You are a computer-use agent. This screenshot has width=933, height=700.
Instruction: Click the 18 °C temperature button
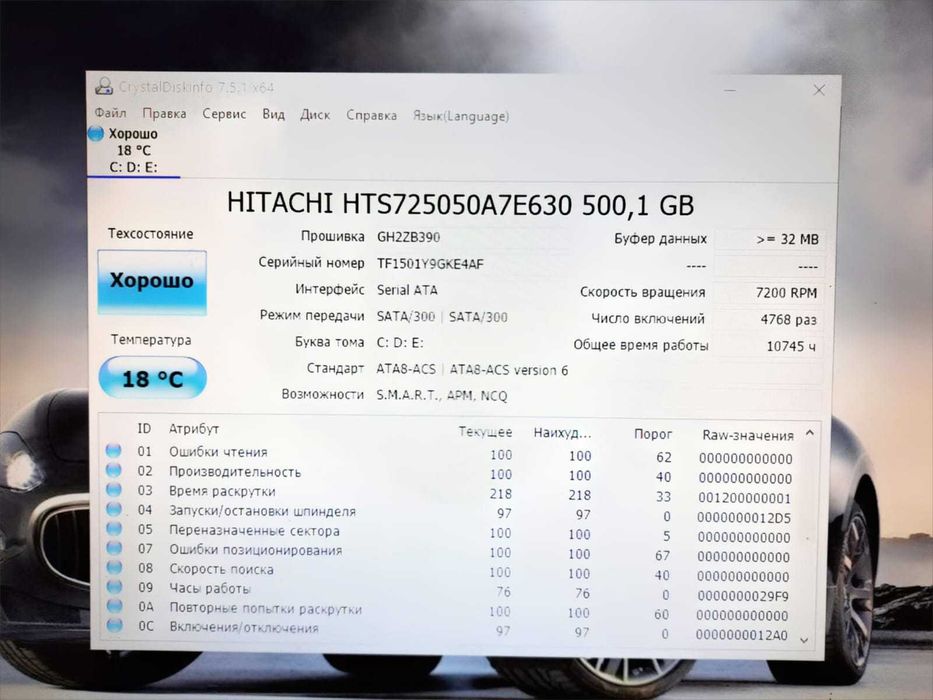153,377
